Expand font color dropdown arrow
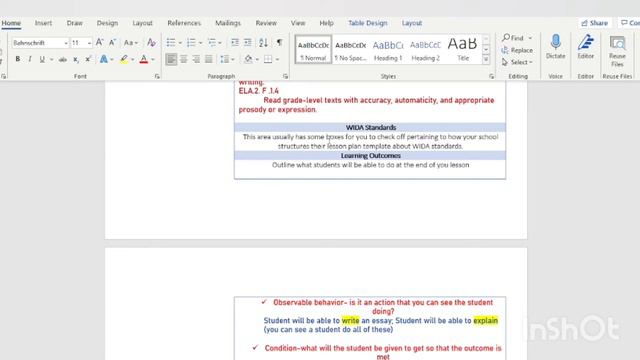Viewport: 640px width, 360px height. pyautogui.click(x=153, y=60)
